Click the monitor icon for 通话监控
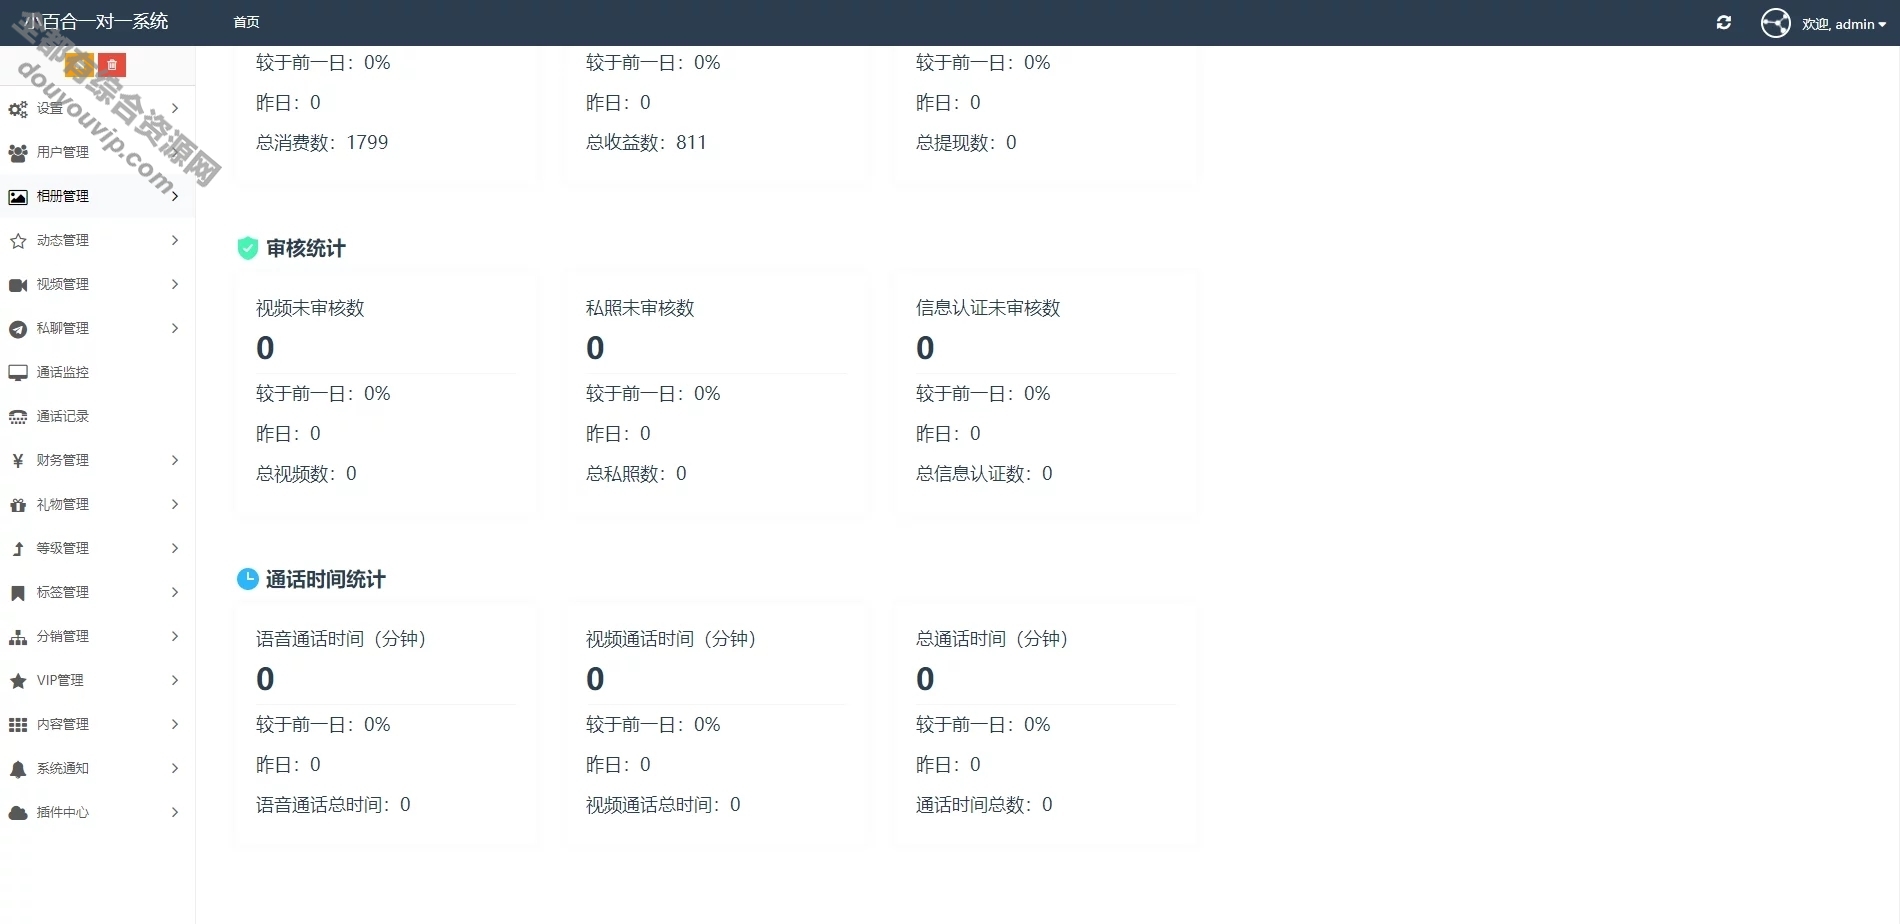Image resolution: width=1900 pixels, height=924 pixels. (18, 373)
